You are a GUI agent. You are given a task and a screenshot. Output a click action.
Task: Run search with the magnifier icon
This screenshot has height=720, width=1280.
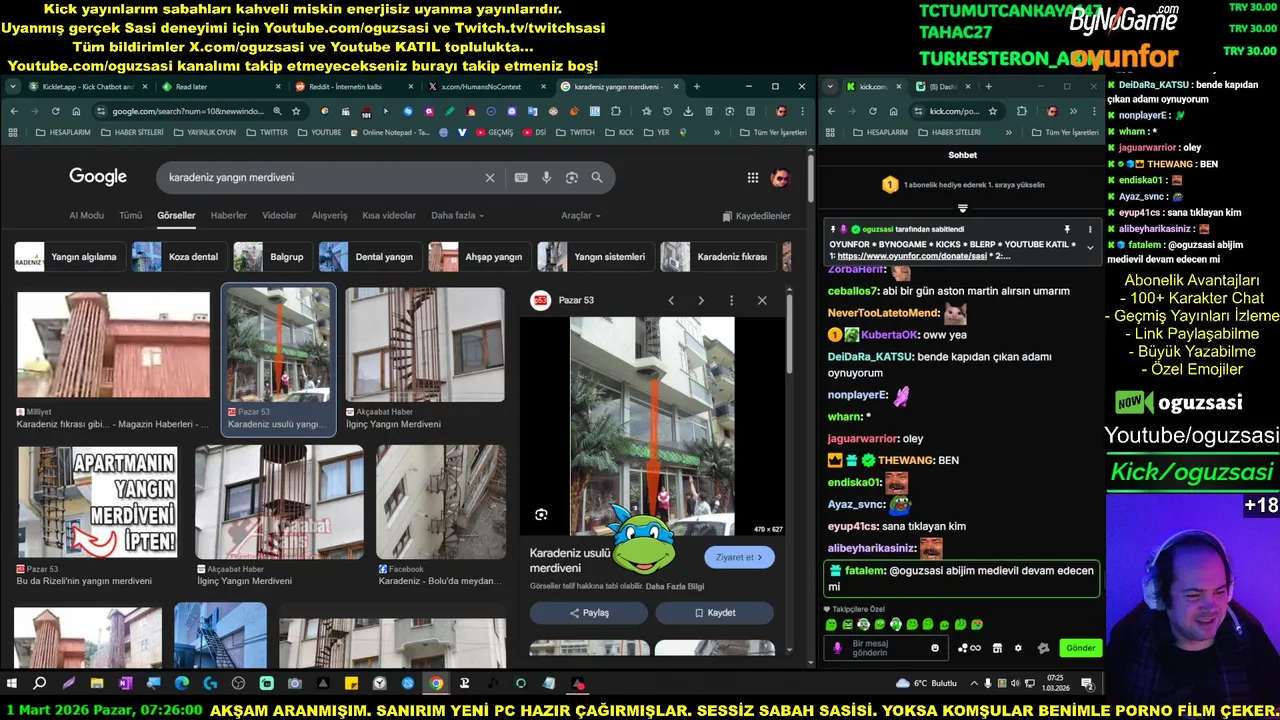[x=597, y=178]
